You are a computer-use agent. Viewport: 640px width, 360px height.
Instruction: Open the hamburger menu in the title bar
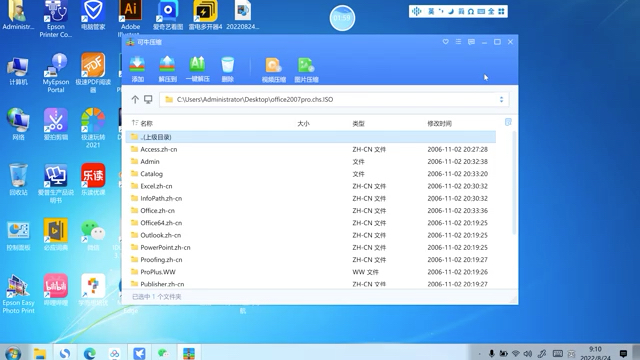click(x=458, y=42)
